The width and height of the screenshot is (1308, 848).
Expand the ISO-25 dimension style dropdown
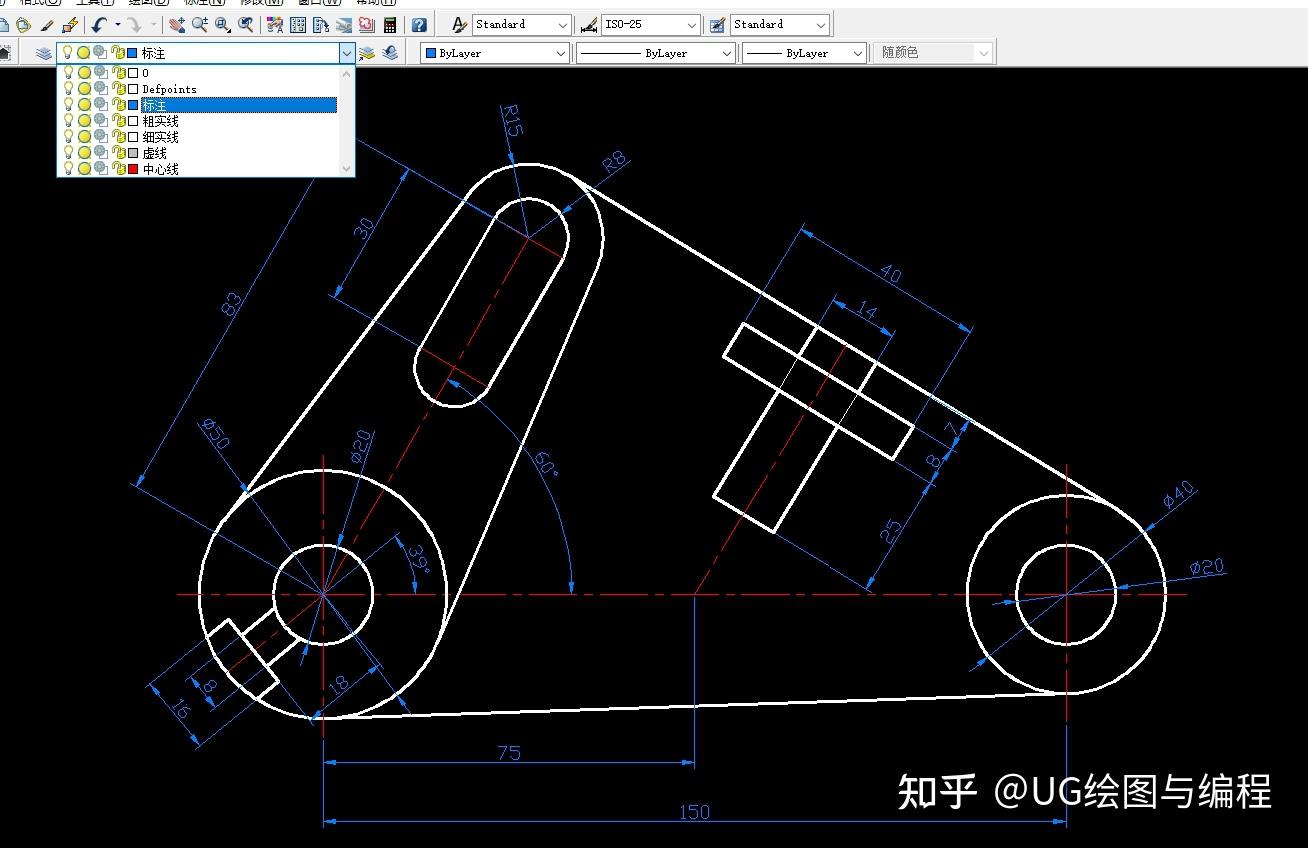pos(691,24)
